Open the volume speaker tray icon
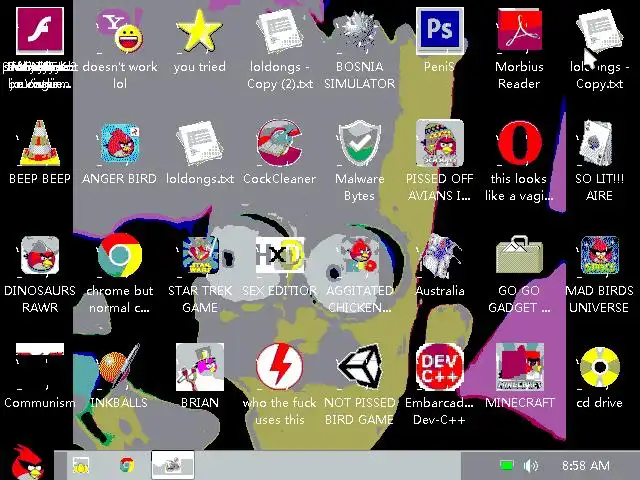The image size is (640, 480). pos(531,465)
